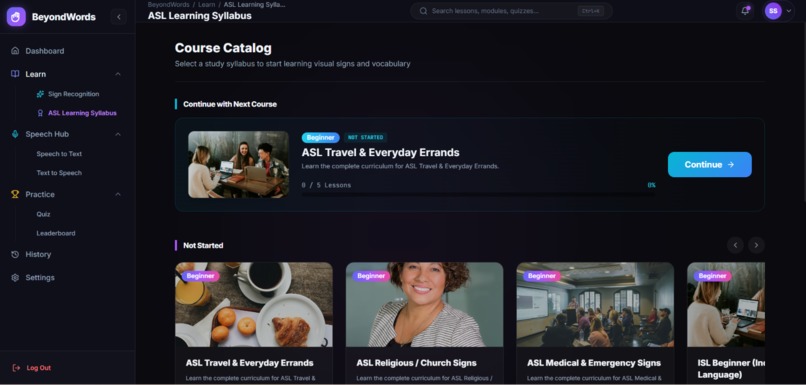Screen dimensions: 806x385
Task: Open ASL Medical & Emergency Signs card image
Action: pyautogui.click(x=595, y=304)
